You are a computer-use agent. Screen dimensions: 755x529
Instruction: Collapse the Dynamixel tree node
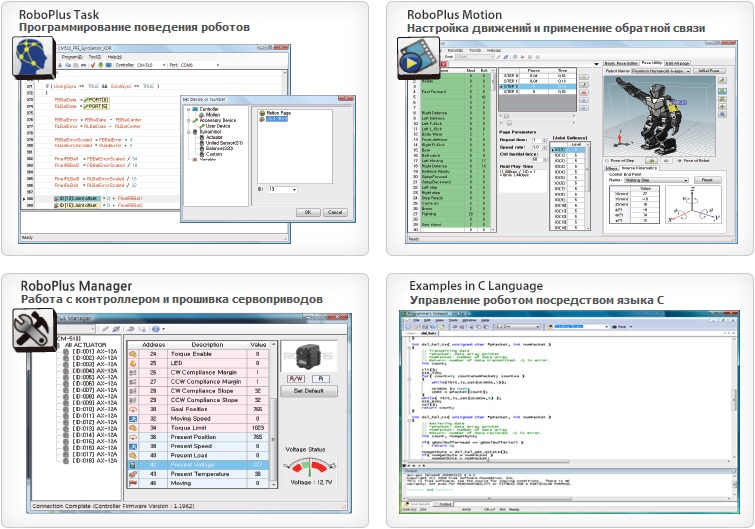189,131
